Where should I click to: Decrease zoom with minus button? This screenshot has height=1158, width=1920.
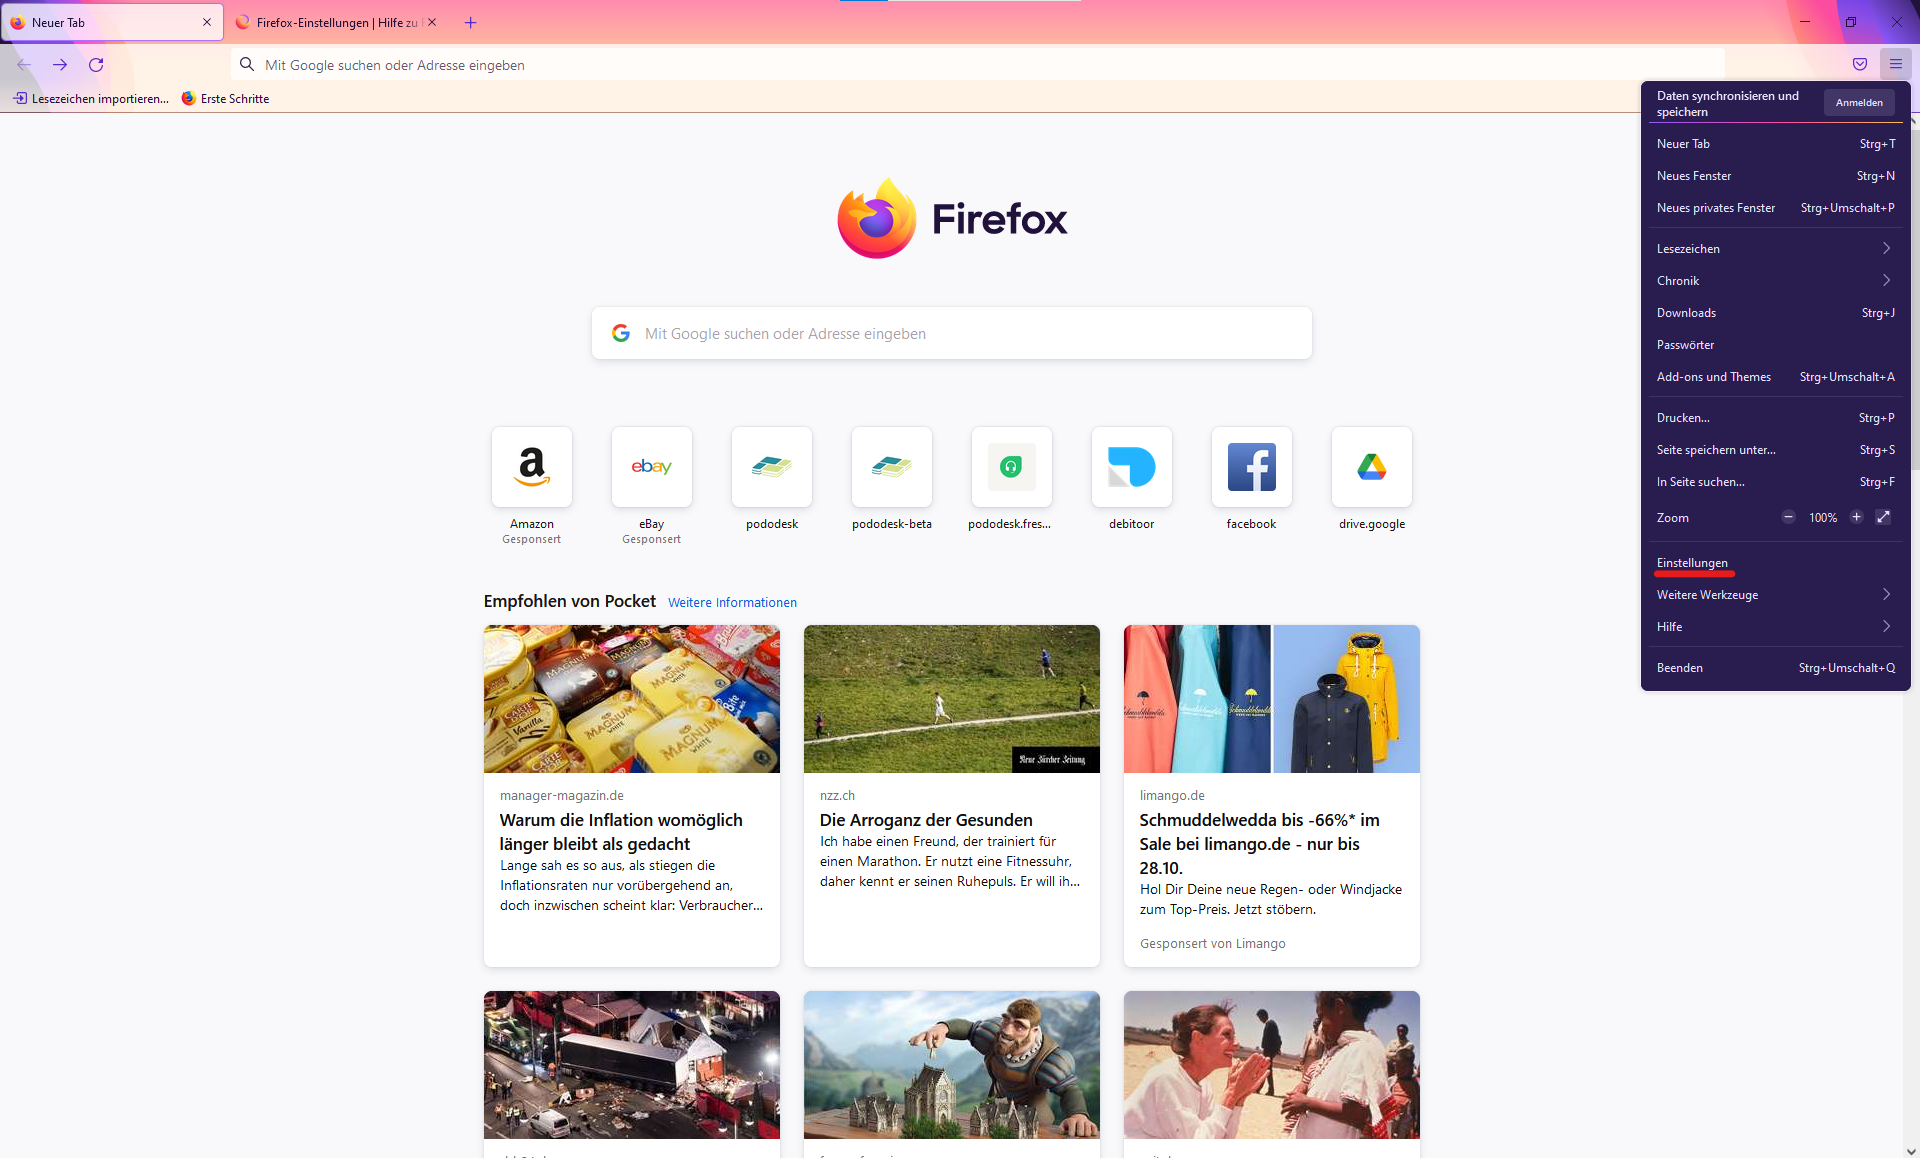click(x=1788, y=517)
